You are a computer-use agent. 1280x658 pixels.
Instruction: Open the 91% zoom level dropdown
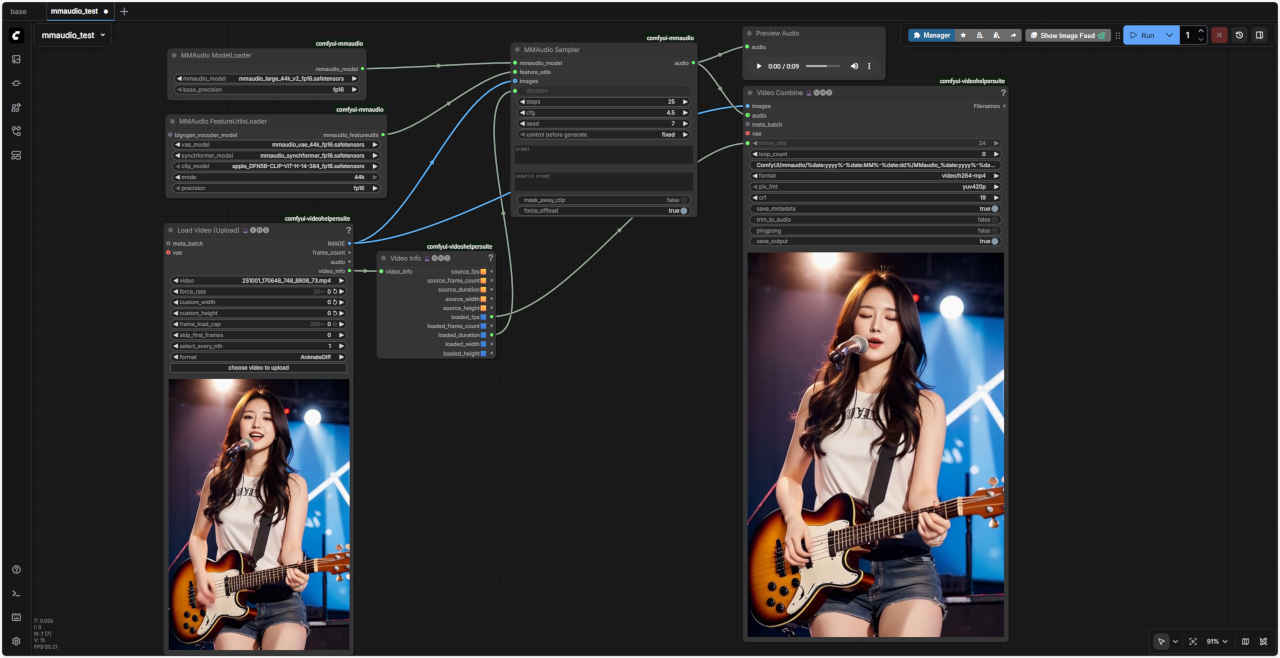point(1217,641)
